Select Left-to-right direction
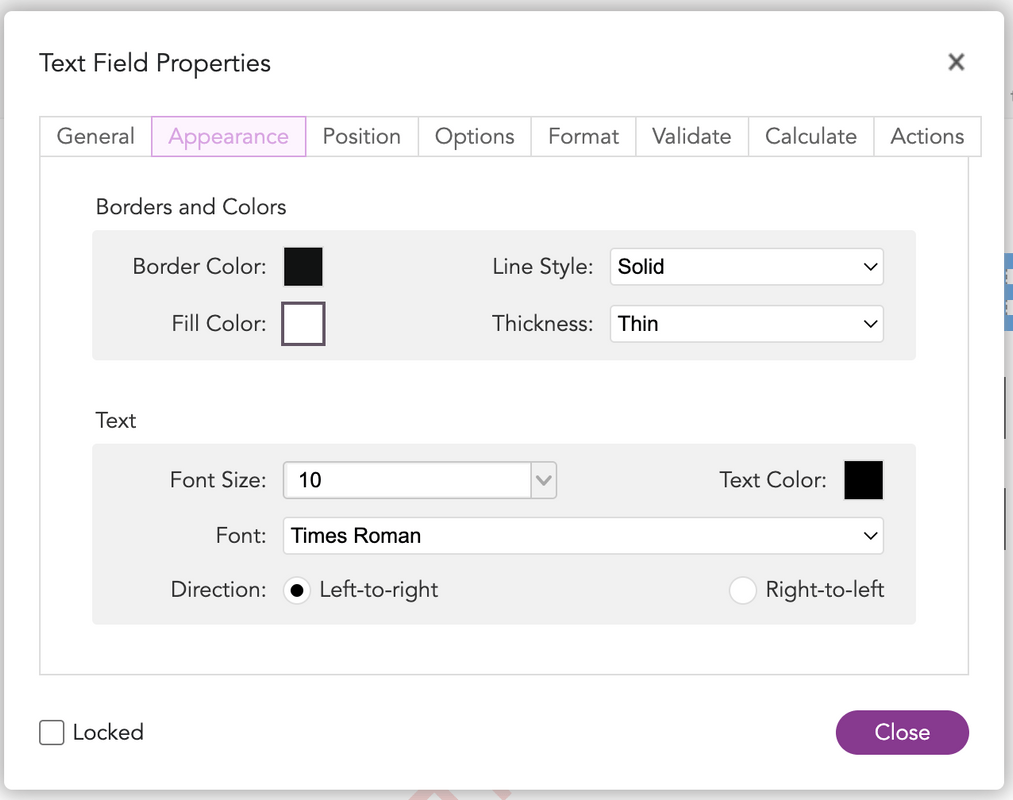Viewport: 1013px width, 800px height. tap(297, 590)
